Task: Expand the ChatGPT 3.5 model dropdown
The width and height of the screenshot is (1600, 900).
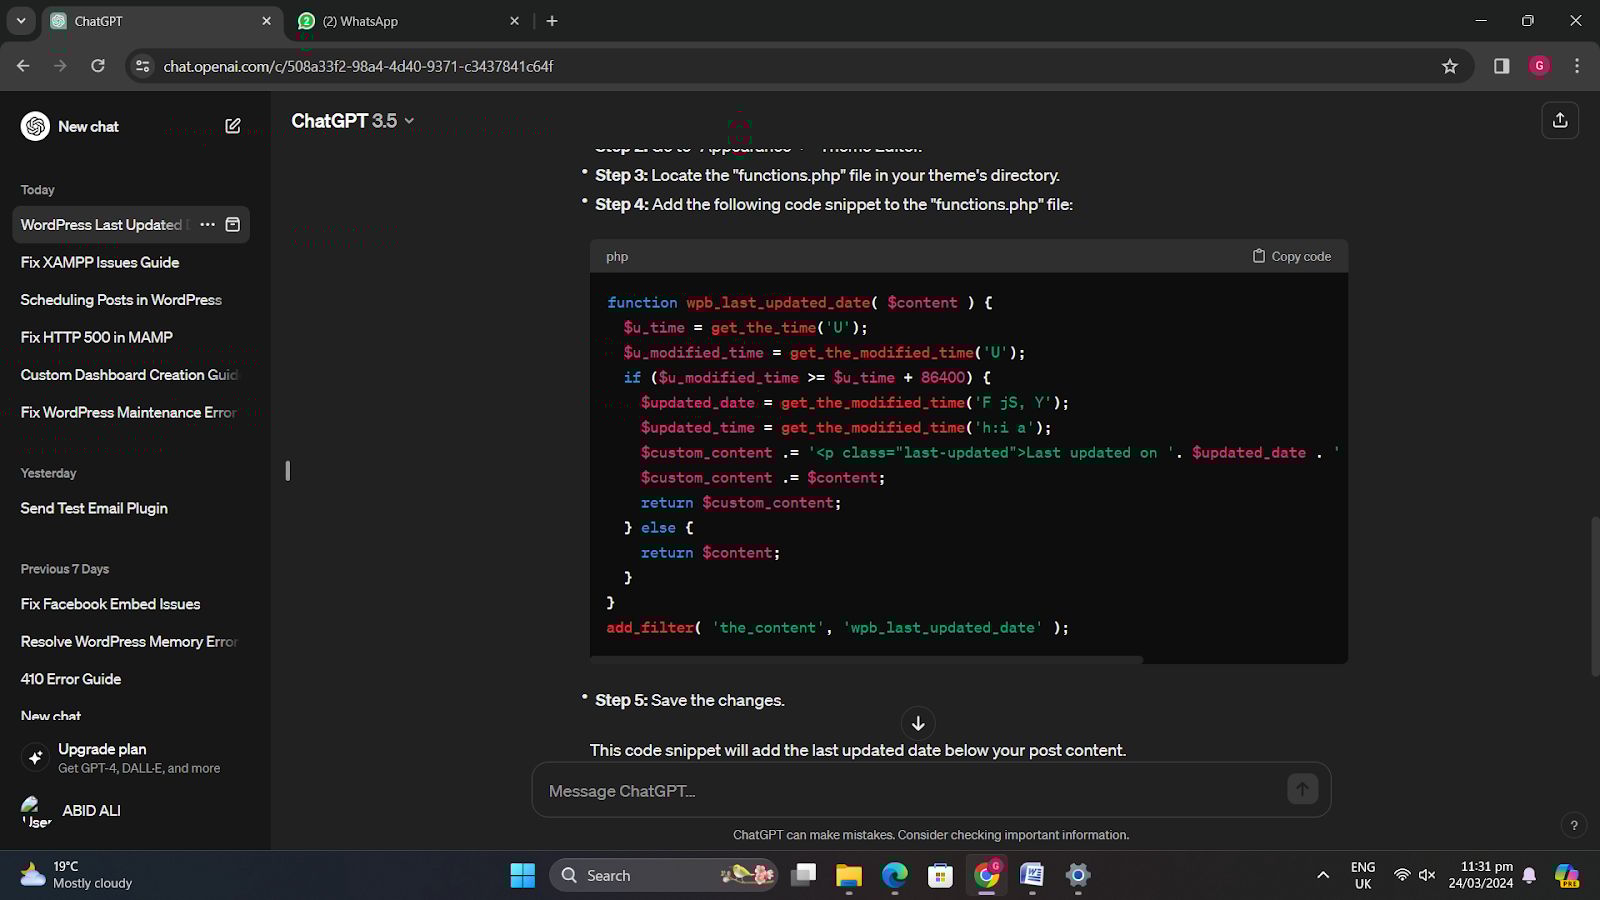Action: tap(352, 121)
